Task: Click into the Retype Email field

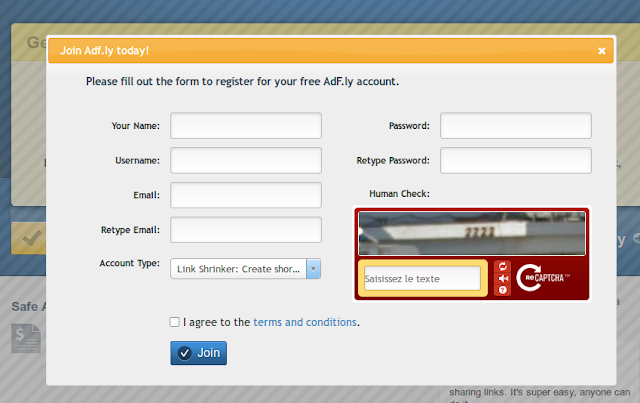Action: [x=246, y=230]
